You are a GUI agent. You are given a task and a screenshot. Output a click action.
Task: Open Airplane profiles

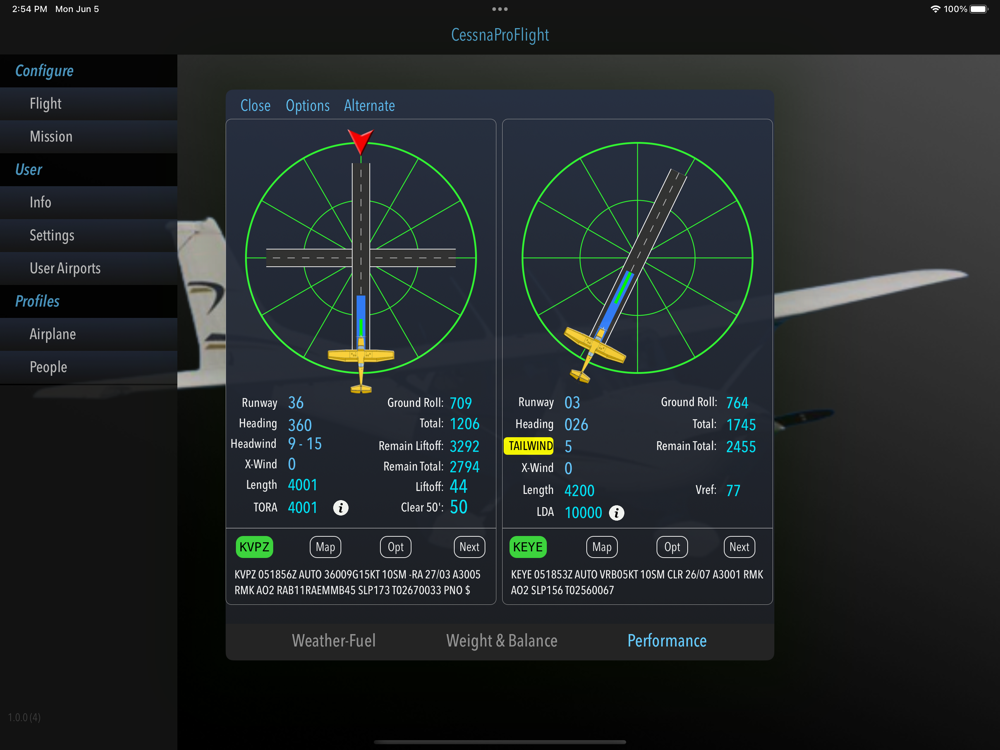tap(89, 334)
